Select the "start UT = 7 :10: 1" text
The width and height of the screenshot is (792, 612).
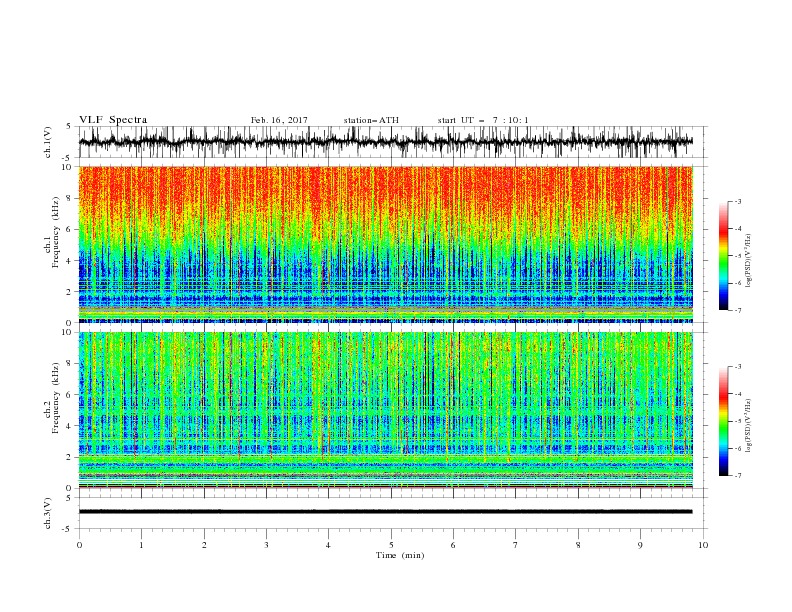coord(483,120)
